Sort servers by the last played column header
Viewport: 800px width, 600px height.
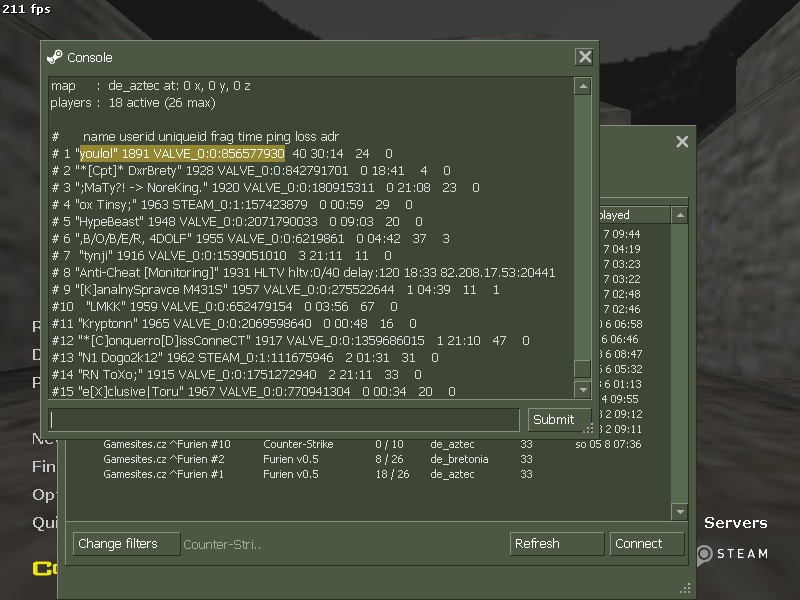635,215
